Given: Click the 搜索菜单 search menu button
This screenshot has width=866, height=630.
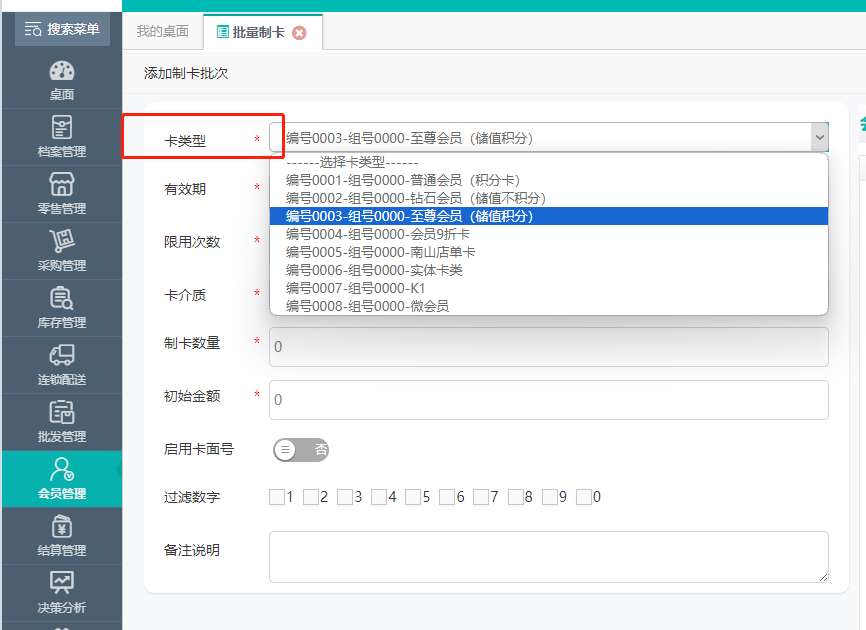Looking at the screenshot, I should coord(62,29).
